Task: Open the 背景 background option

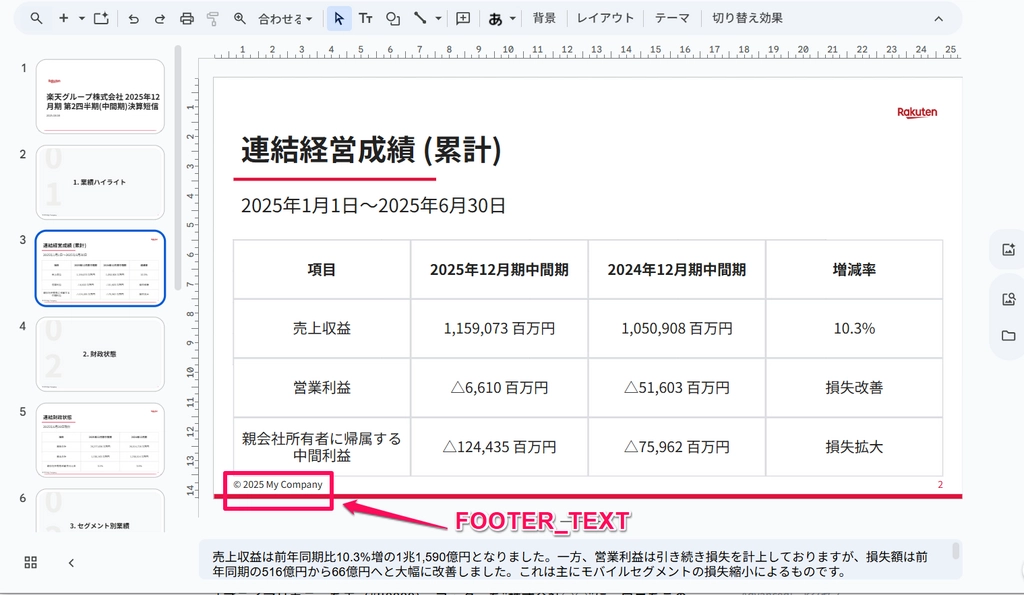Action: [x=544, y=18]
